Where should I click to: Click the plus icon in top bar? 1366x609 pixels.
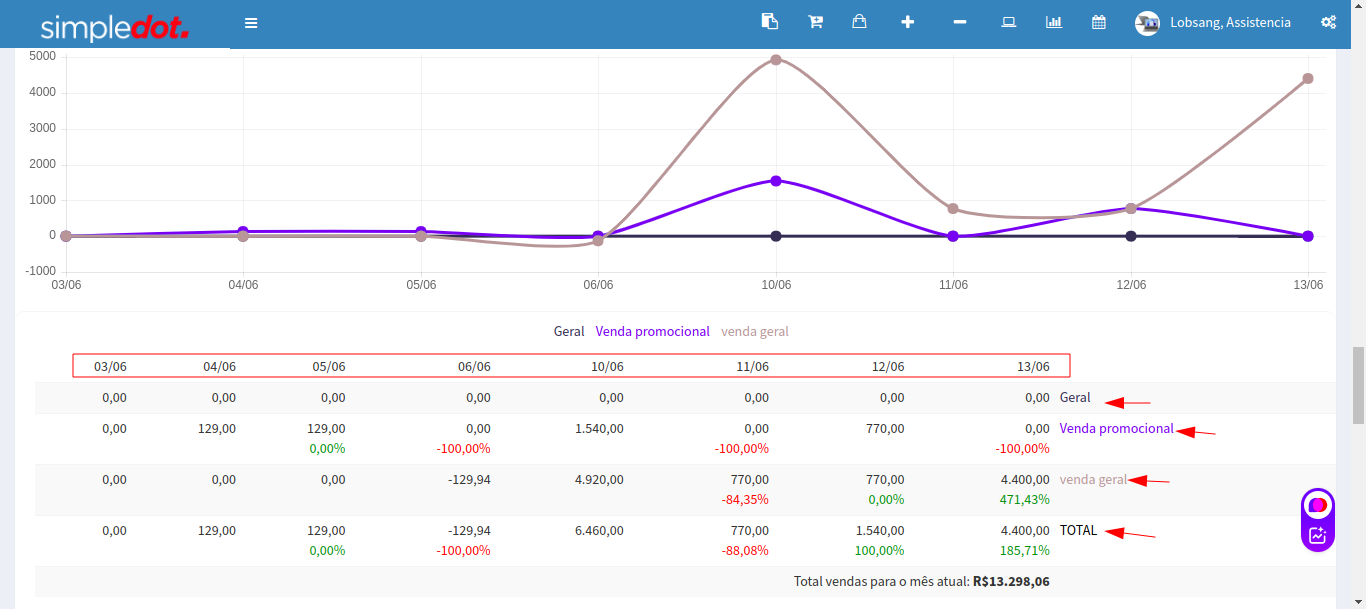[x=907, y=22]
